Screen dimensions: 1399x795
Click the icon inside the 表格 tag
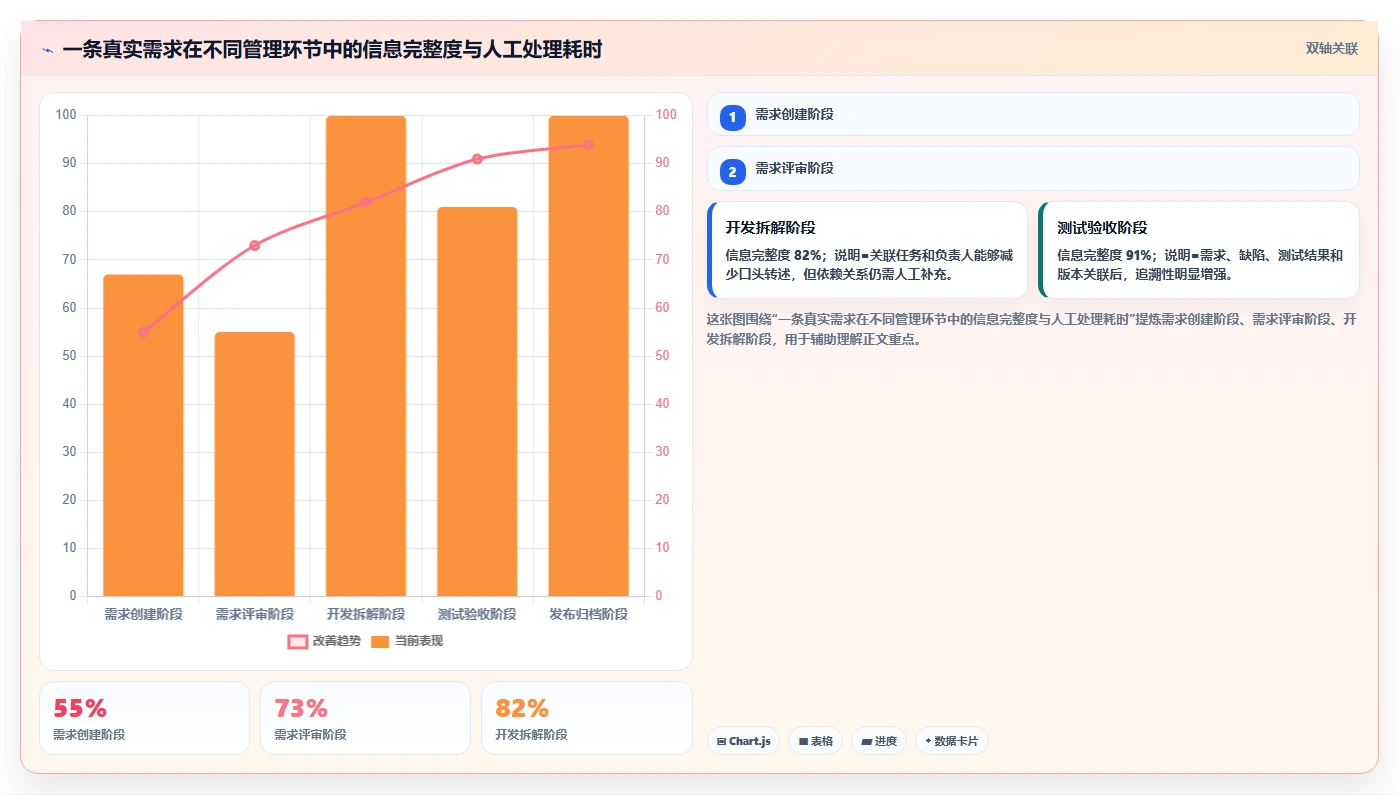[803, 741]
